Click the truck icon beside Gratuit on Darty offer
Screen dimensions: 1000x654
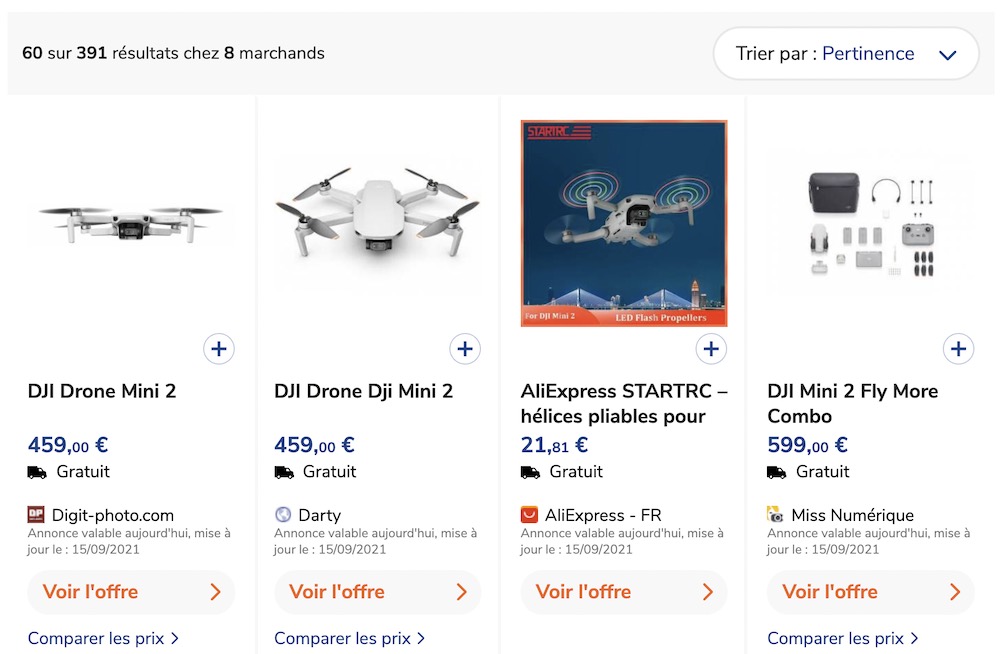tap(283, 471)
